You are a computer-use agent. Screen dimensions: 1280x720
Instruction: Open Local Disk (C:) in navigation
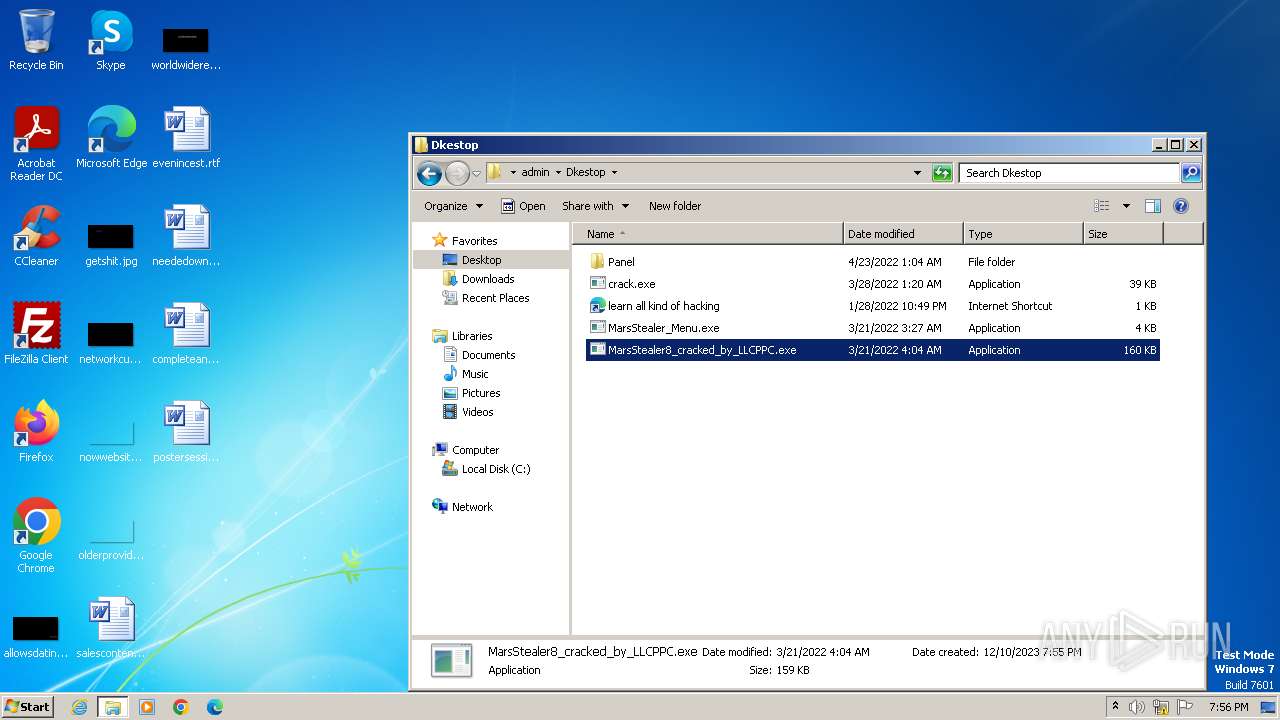496,469
